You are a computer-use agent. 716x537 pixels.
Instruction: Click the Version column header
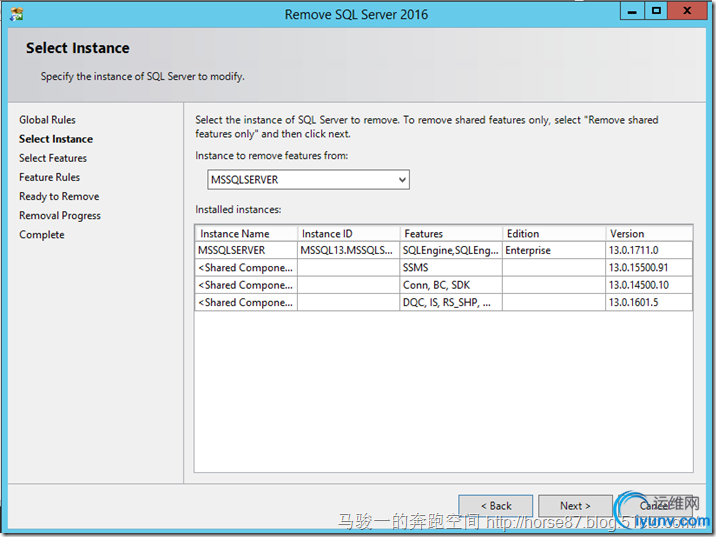click(648, 233)
